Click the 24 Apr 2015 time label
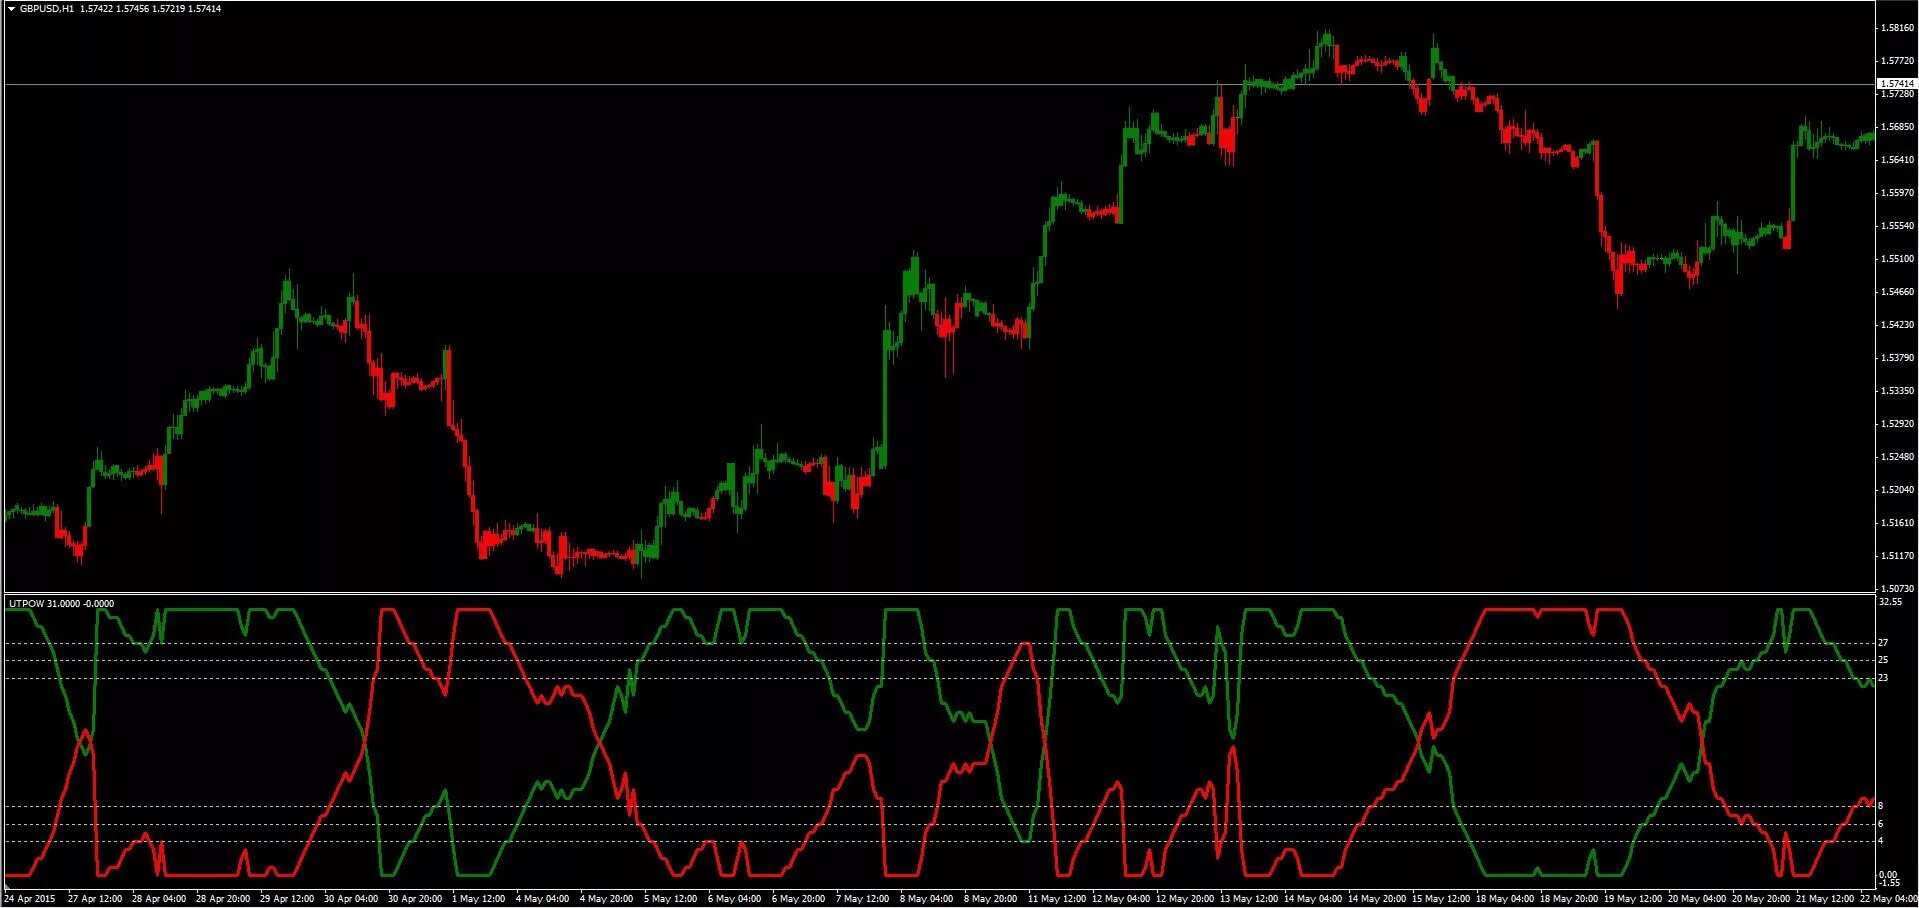Screen dimensions: 1919x908 (30, 899)
